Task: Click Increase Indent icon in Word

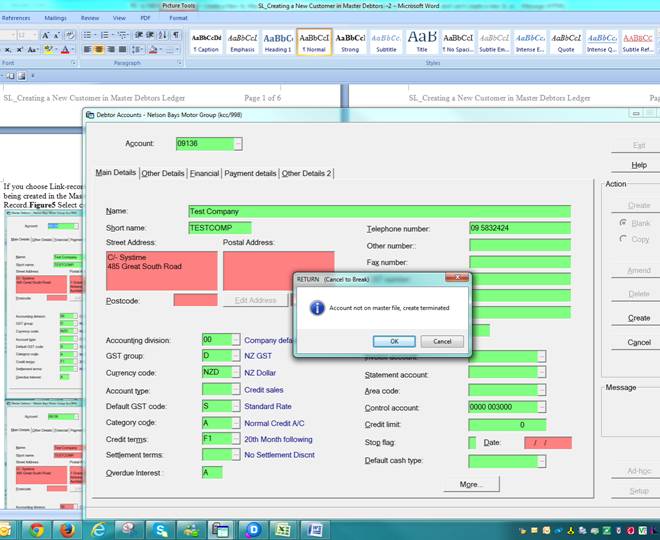Action: (x=150, y=35)
